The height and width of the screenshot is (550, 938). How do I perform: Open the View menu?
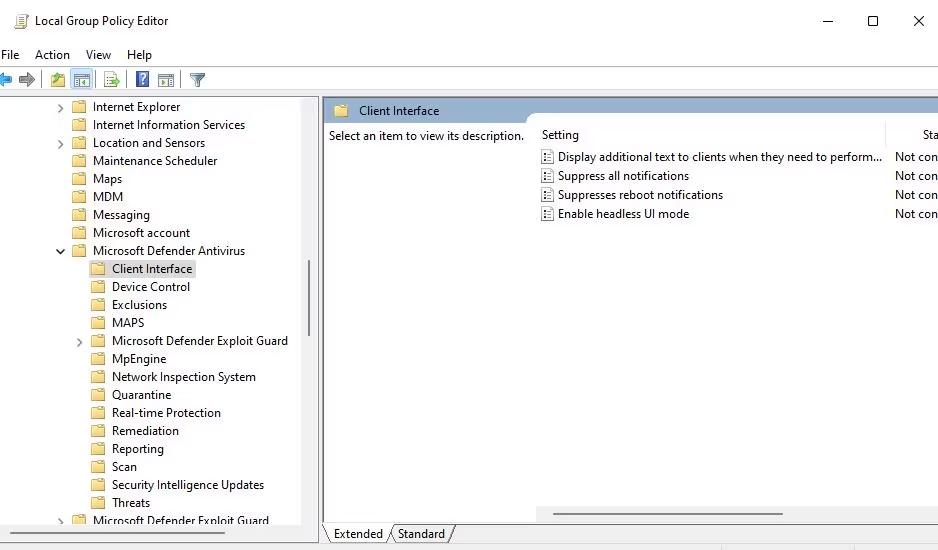point(98,55)
